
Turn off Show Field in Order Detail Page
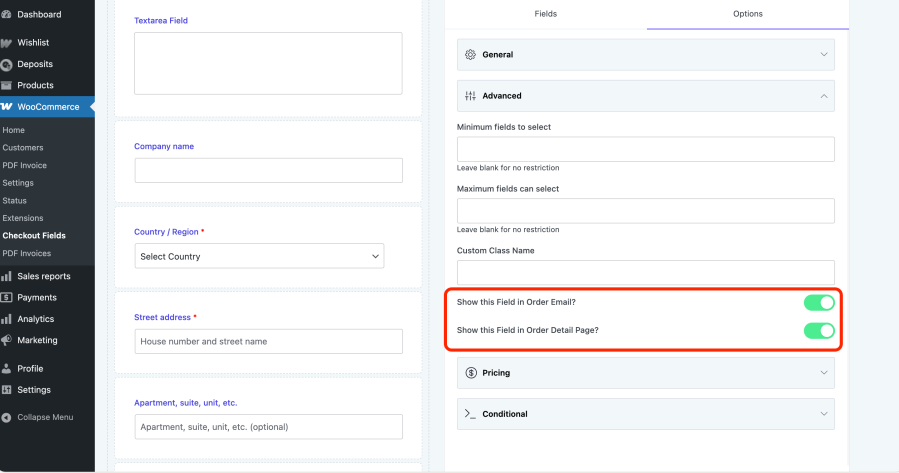(818, 330)
